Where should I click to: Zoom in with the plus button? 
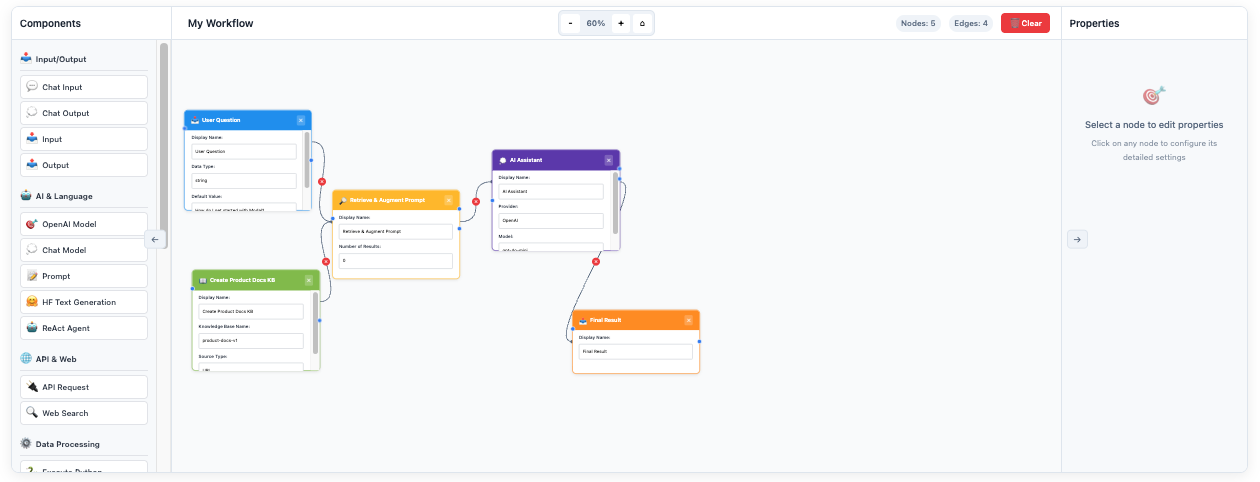coord(621,23)
